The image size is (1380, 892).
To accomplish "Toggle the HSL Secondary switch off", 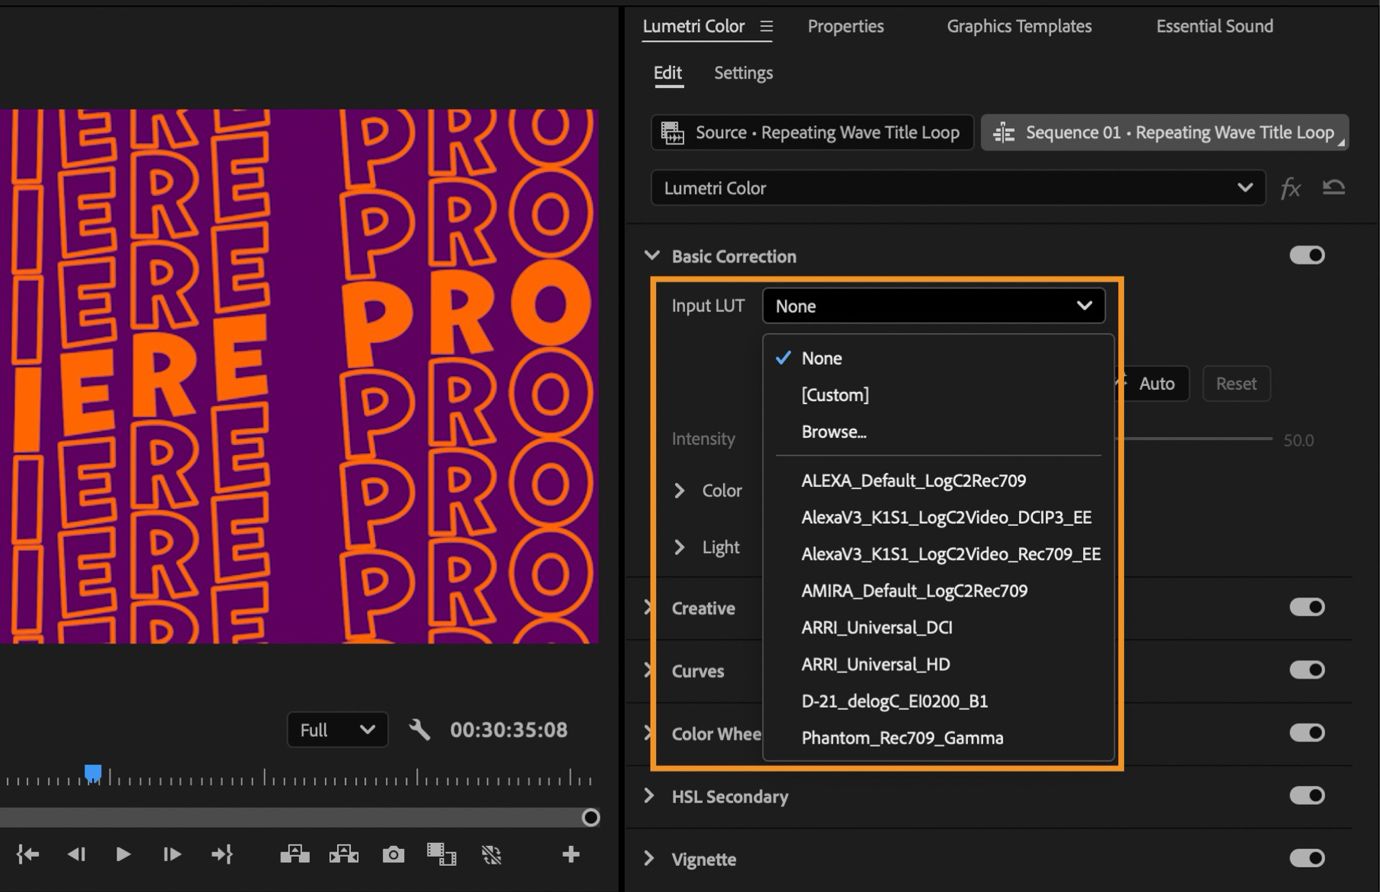I will [x=1307, y=795].
